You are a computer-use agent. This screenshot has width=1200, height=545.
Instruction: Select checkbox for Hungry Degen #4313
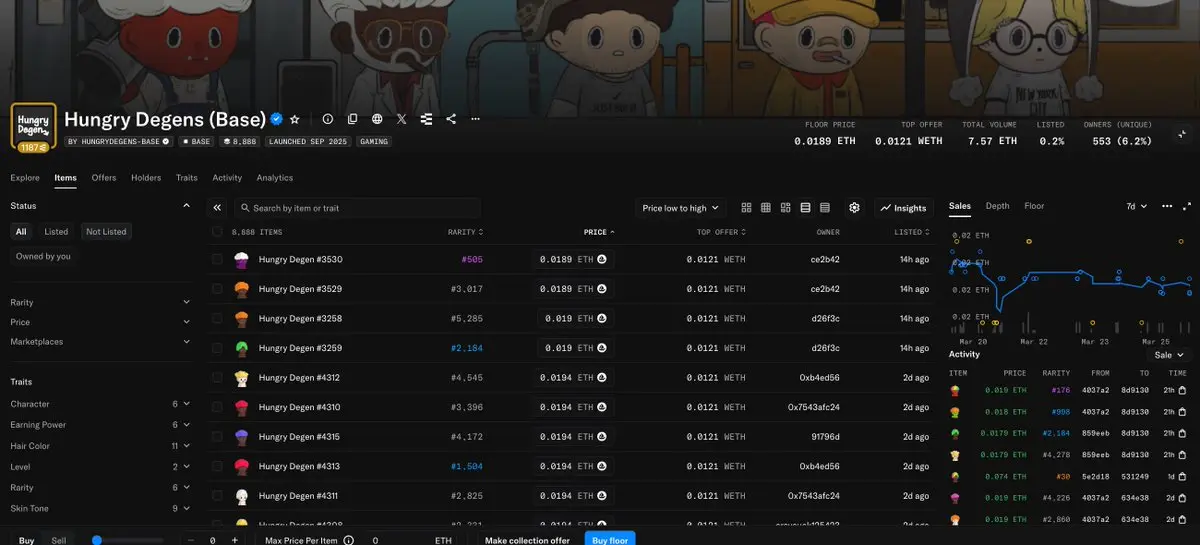coord(217,466)
